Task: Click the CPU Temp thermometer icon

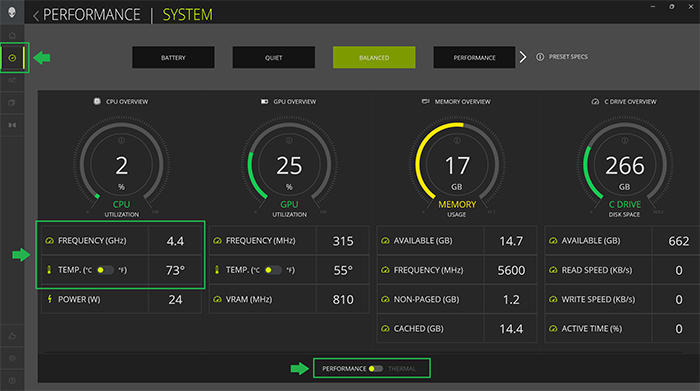Action: (x=49, y=270)
